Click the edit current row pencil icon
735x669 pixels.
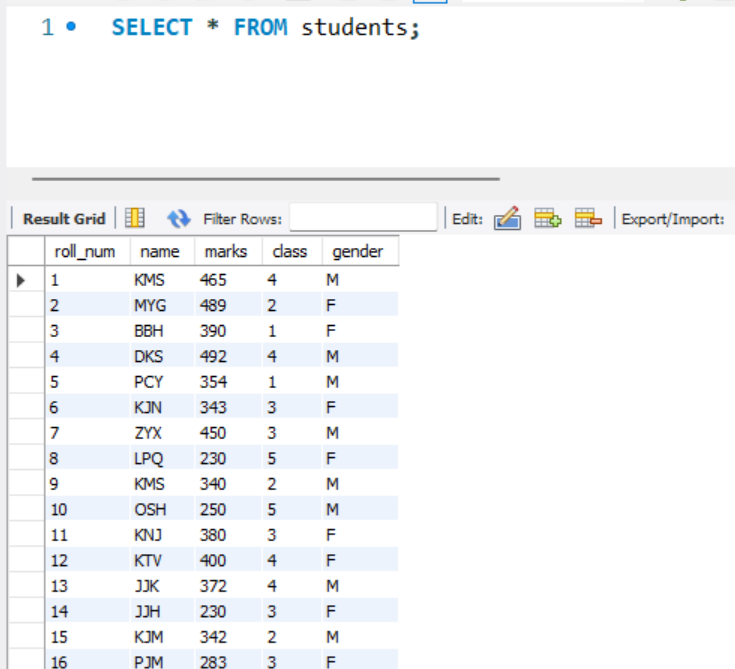point(508,218)
